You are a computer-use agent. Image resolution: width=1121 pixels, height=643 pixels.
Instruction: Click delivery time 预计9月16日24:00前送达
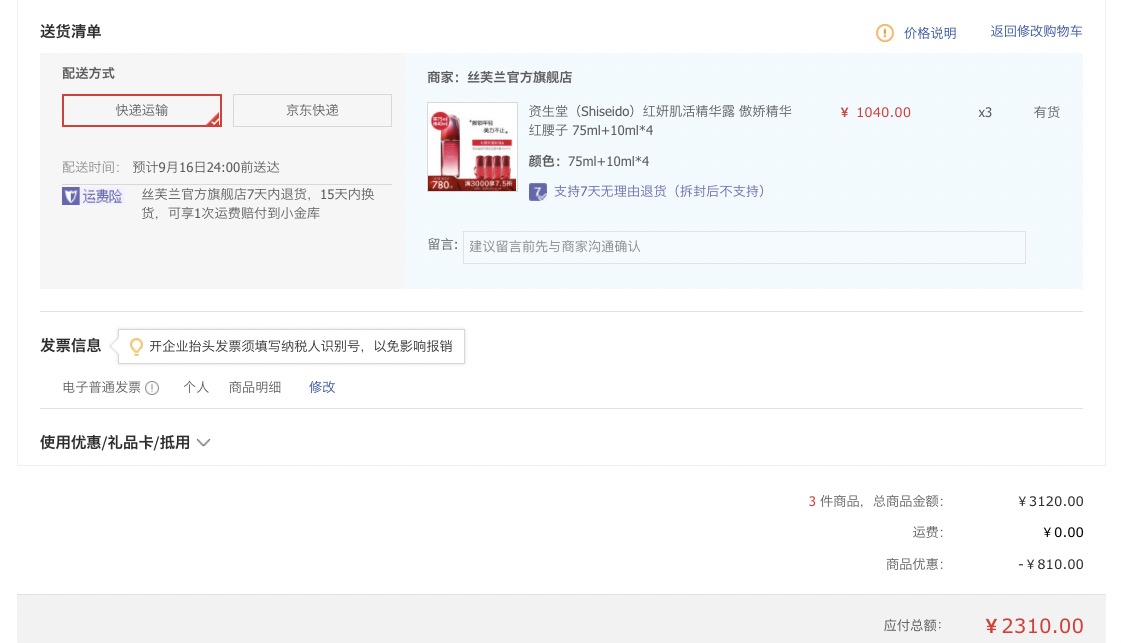[206, 167]
